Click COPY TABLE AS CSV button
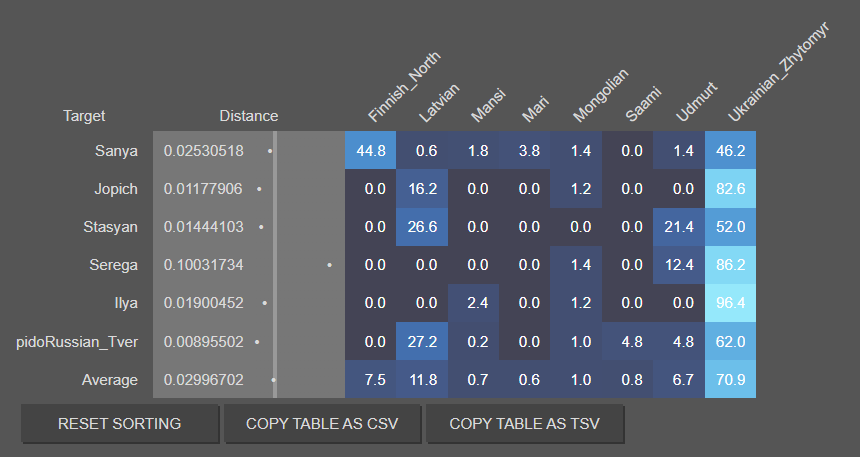Image resolution: width=860 pixels, height=457 pixels. 322,424
